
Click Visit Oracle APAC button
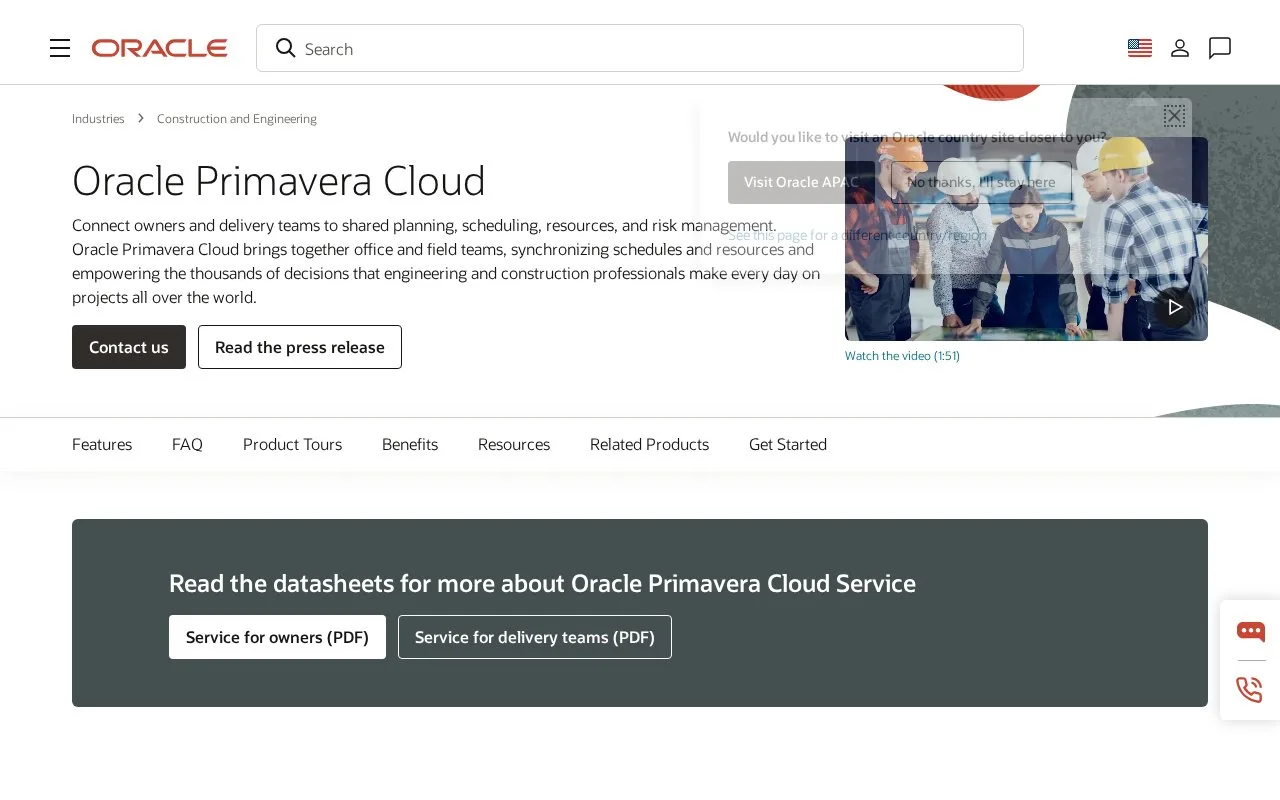[x=801, y=182]
